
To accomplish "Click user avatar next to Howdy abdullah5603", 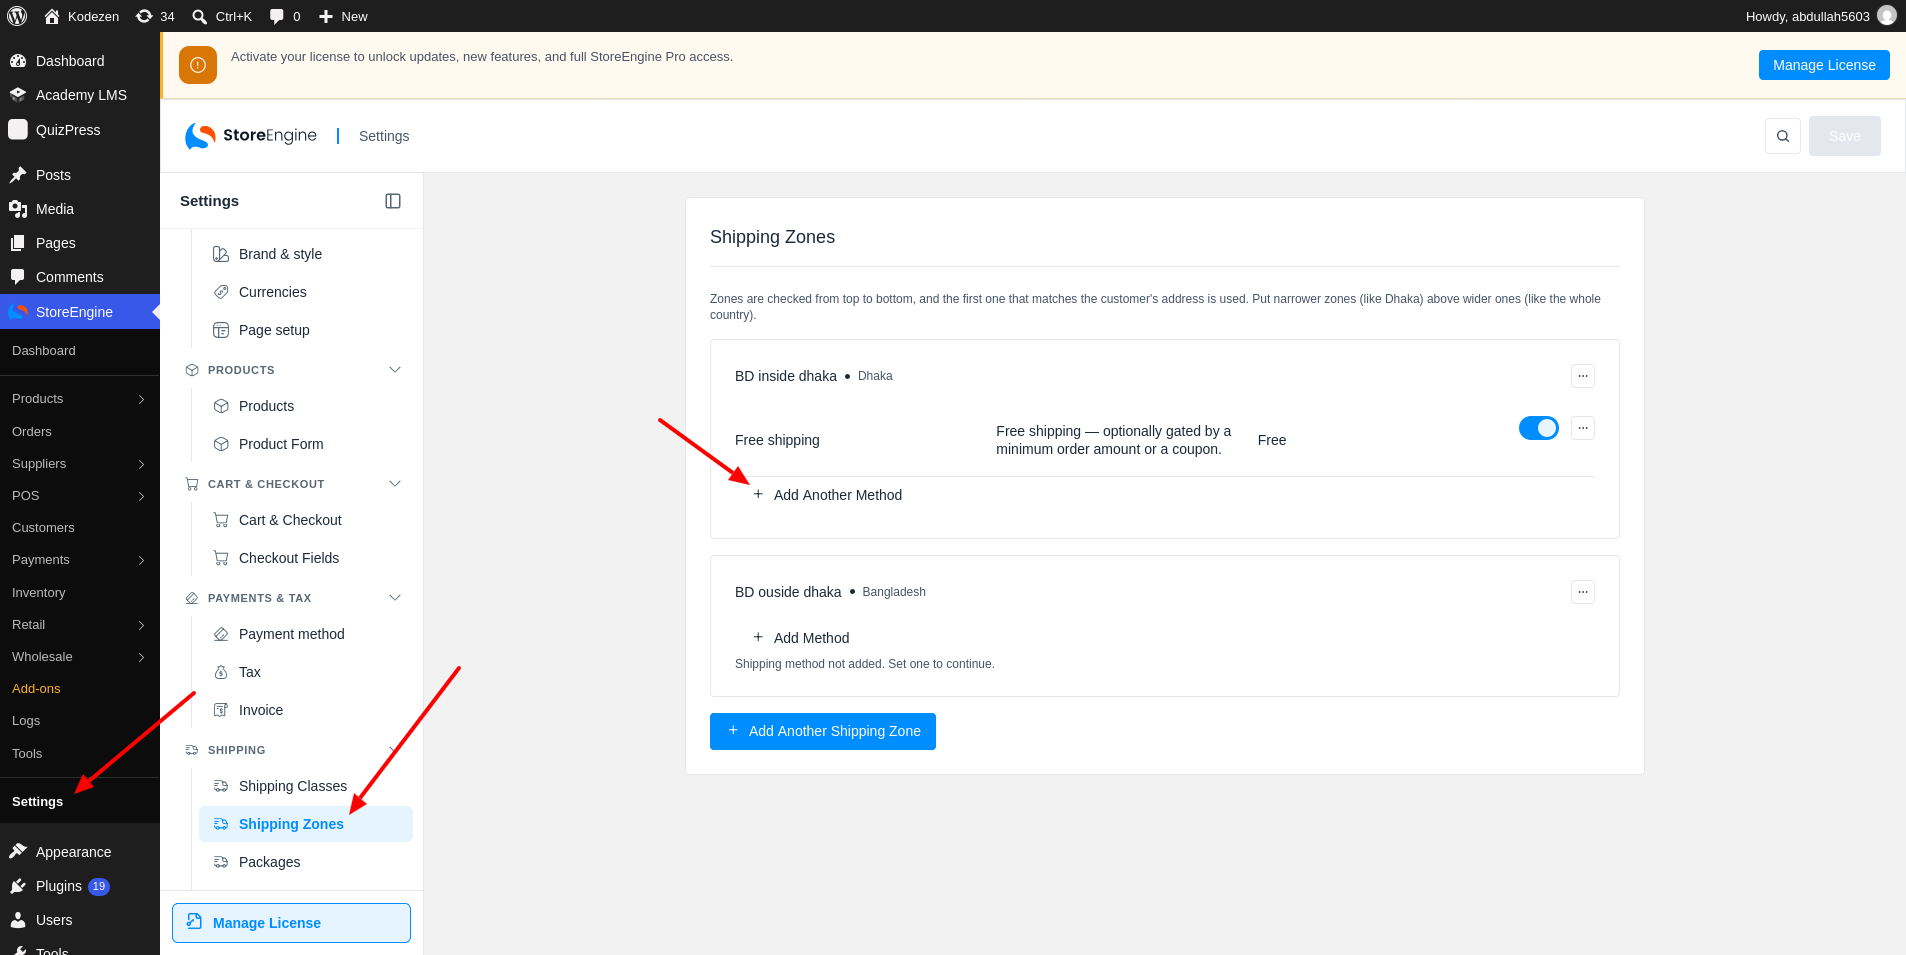I will click(1887, 16).
